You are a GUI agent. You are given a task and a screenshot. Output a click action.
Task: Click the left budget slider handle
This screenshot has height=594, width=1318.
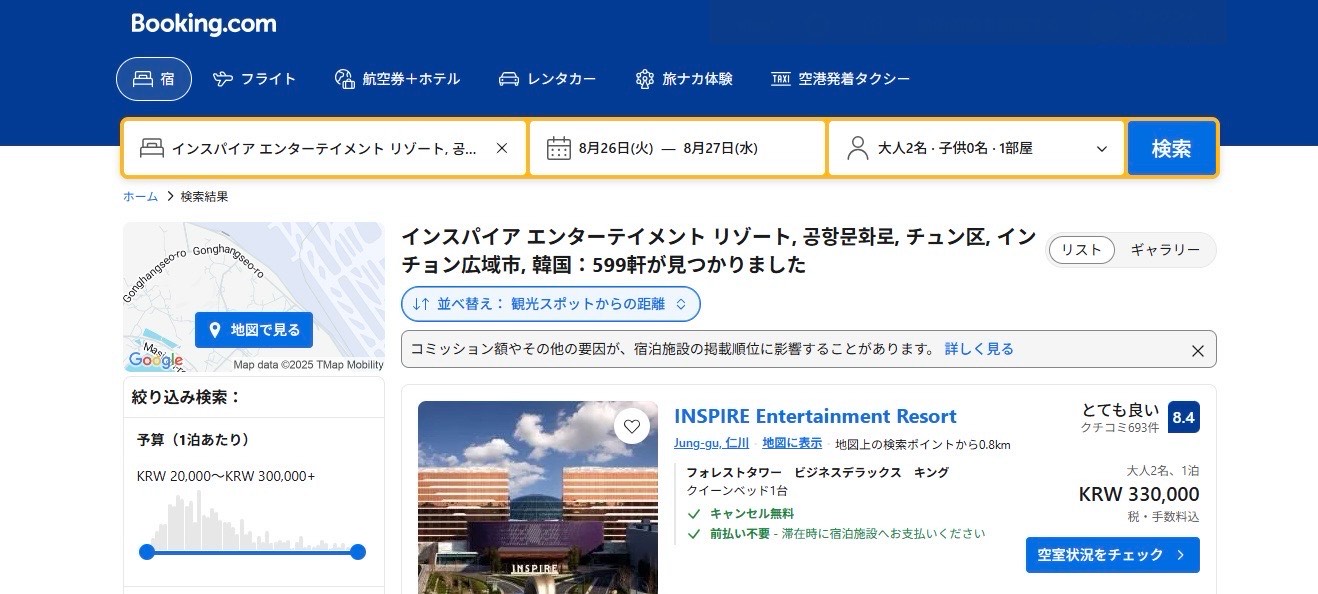(x=147, y=552)
